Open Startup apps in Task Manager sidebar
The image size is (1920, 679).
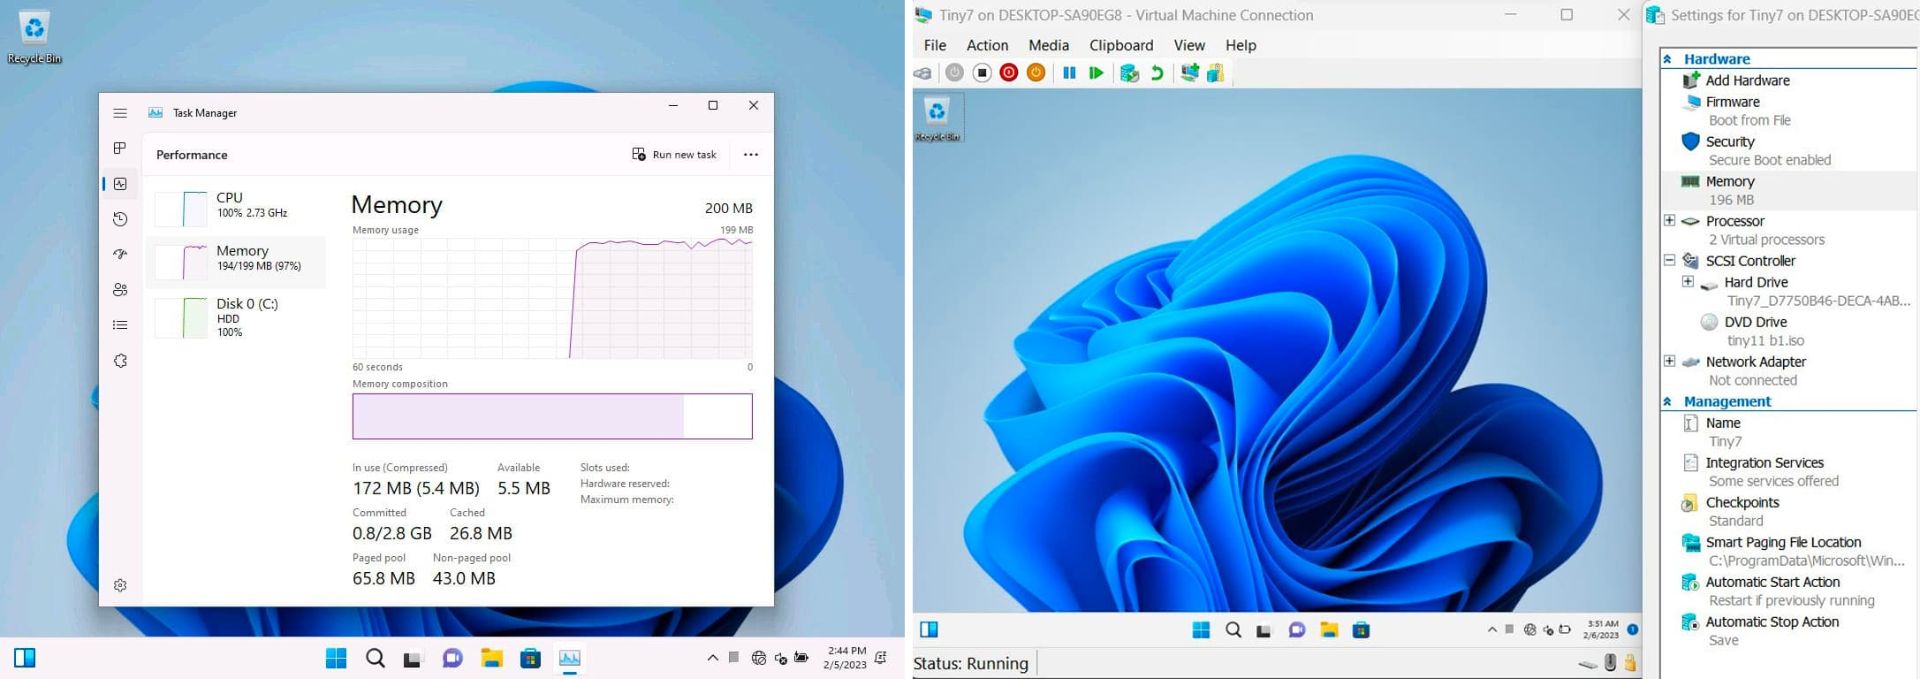(120, 254)
